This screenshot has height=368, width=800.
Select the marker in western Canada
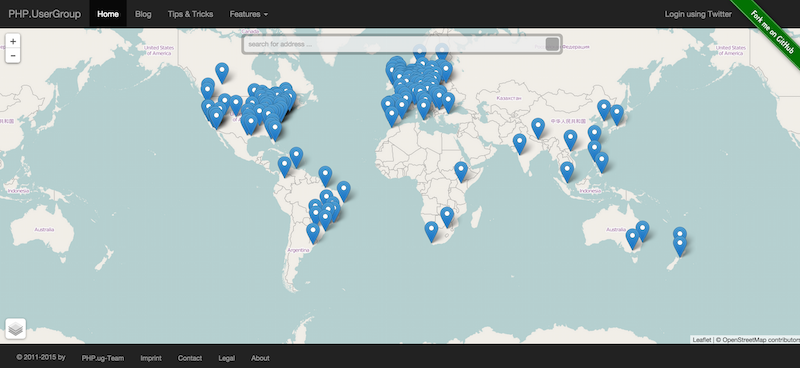[222, 73]
